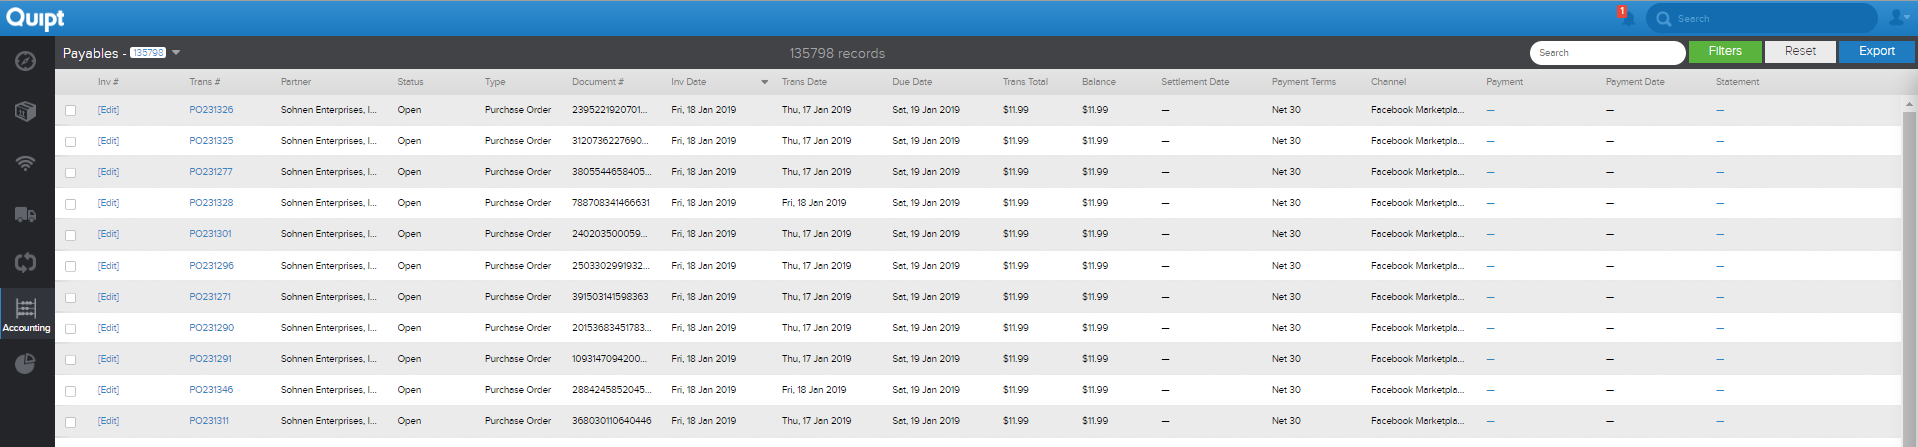
Task: Select the checkbox for PO231328 row
Action: pyautogui.click(x=70, y=204)
